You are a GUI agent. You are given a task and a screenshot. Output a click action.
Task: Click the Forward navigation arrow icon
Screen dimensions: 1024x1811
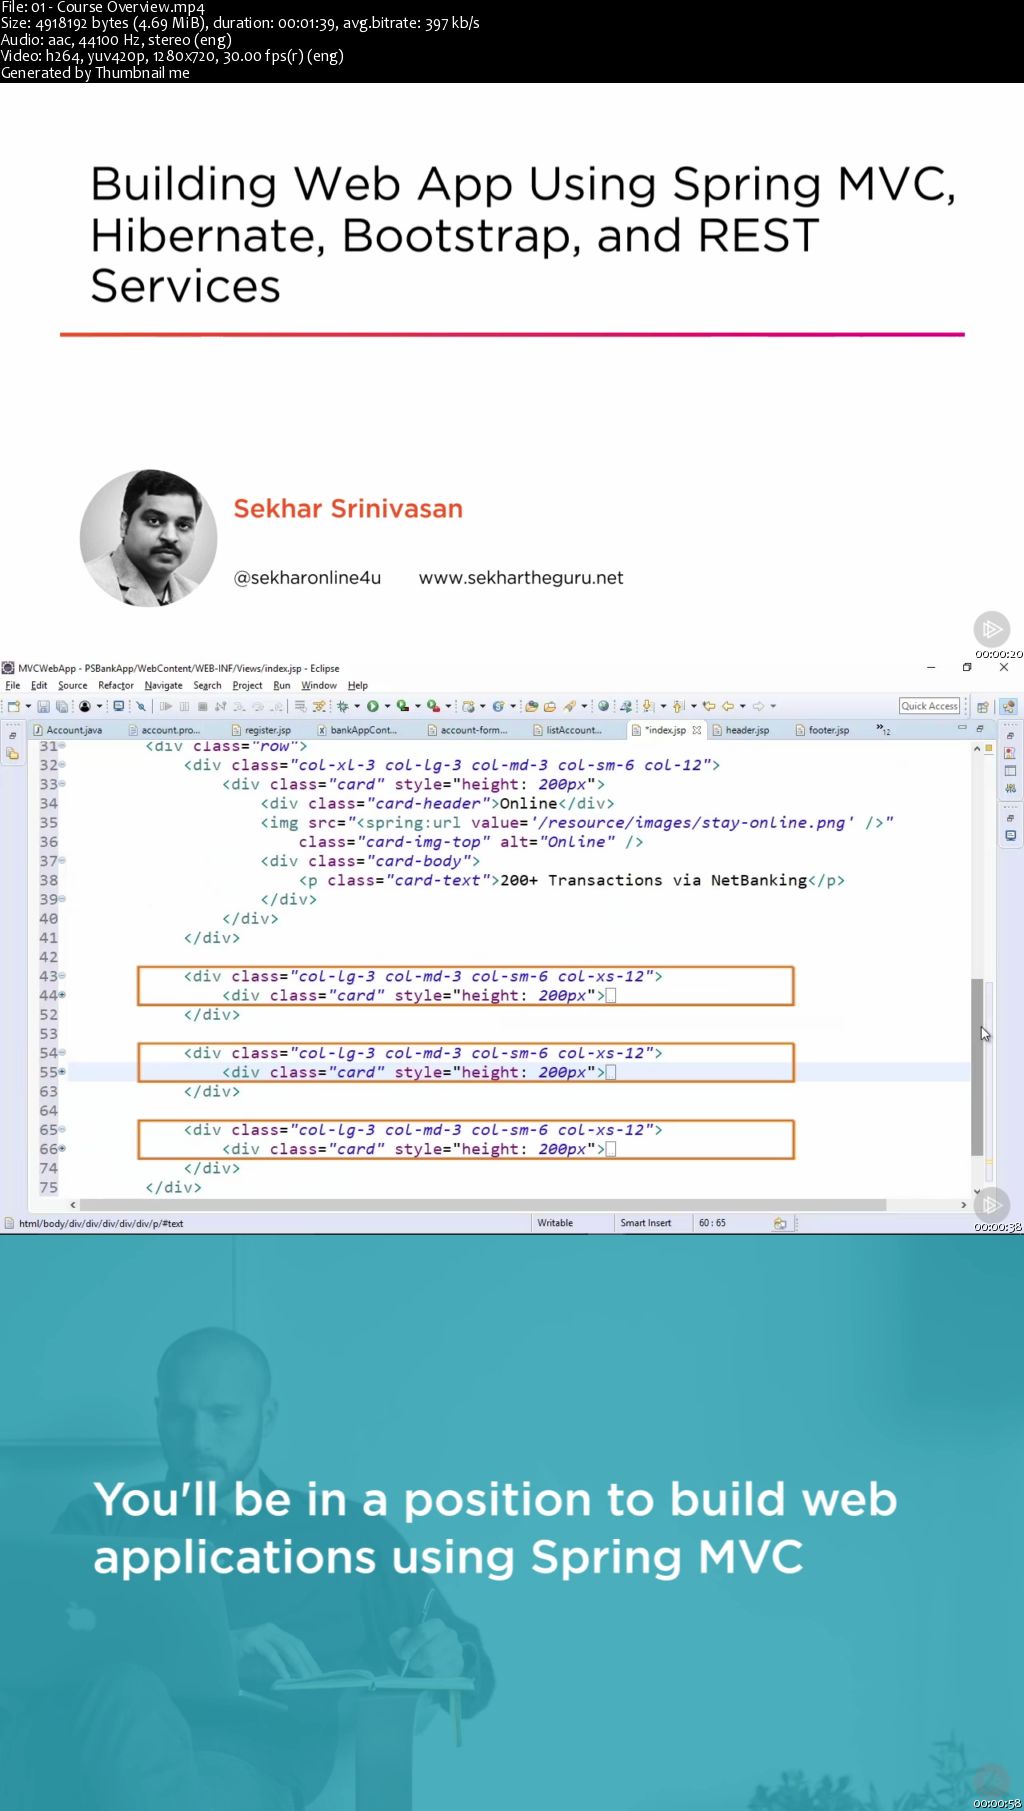pos(758,706)
